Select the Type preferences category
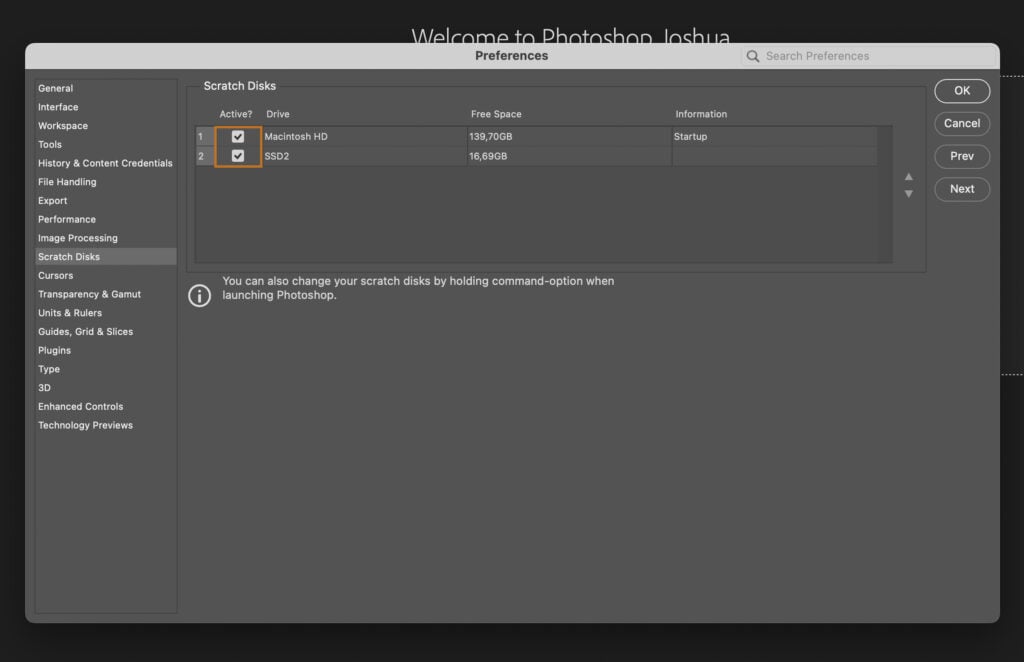This screenshot has width=1024, height=662. 48,369
